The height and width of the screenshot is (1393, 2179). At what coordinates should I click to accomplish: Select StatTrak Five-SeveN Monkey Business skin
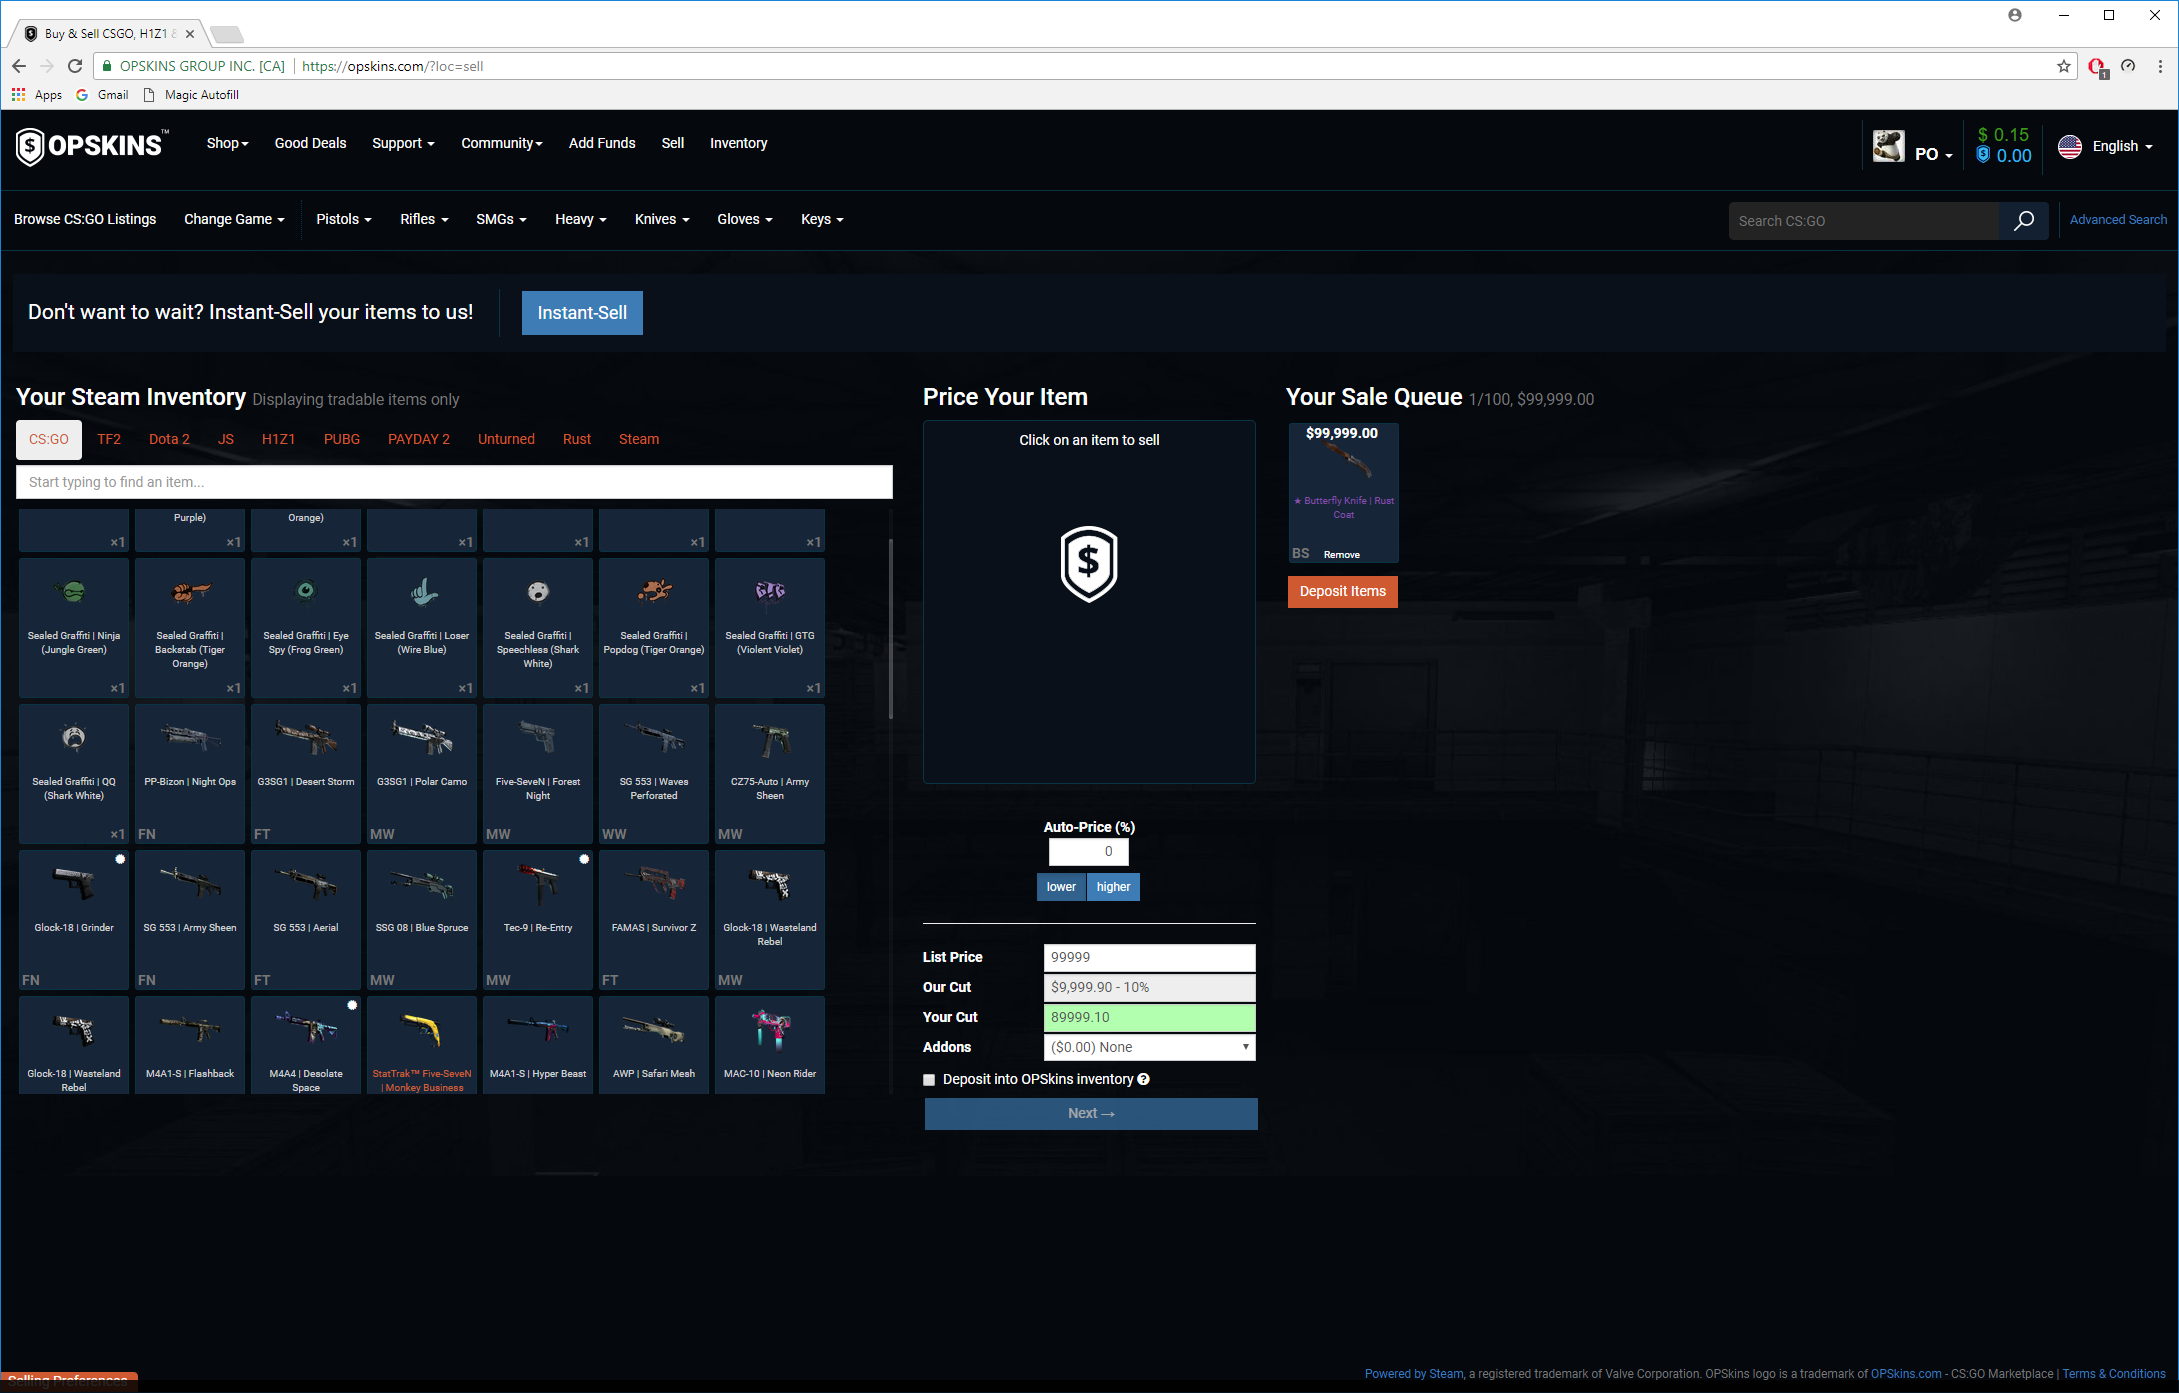tap(422, 1045)
